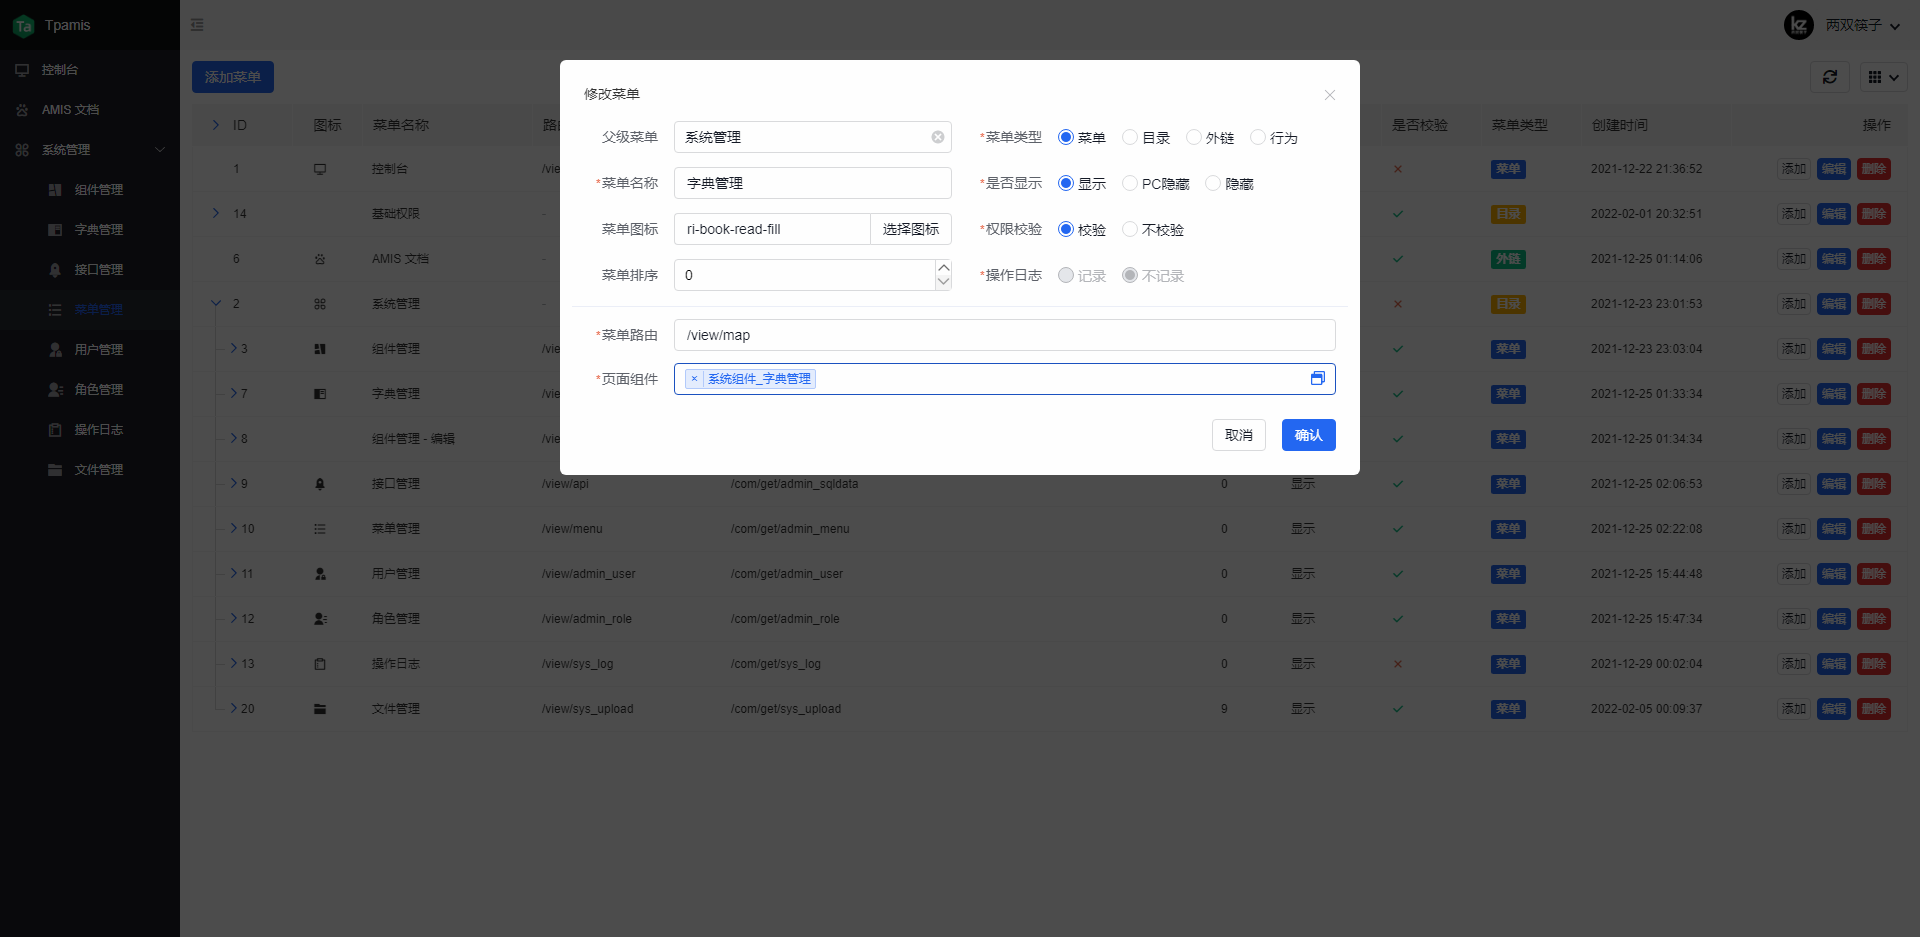Image resolution: width=1920 pixels, height=937 pixels.
Task: Open the page component picker icon
Action: [x=1318, y=378]
